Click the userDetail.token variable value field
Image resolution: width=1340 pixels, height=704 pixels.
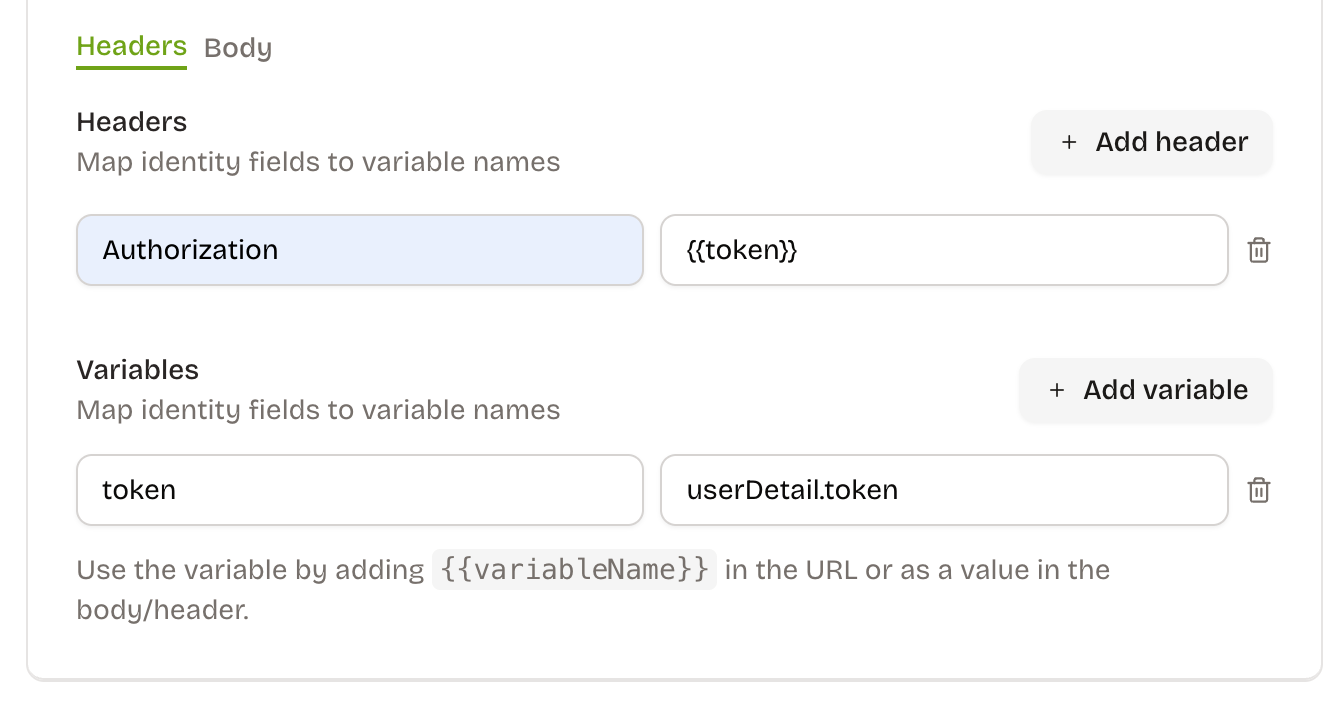943,490
